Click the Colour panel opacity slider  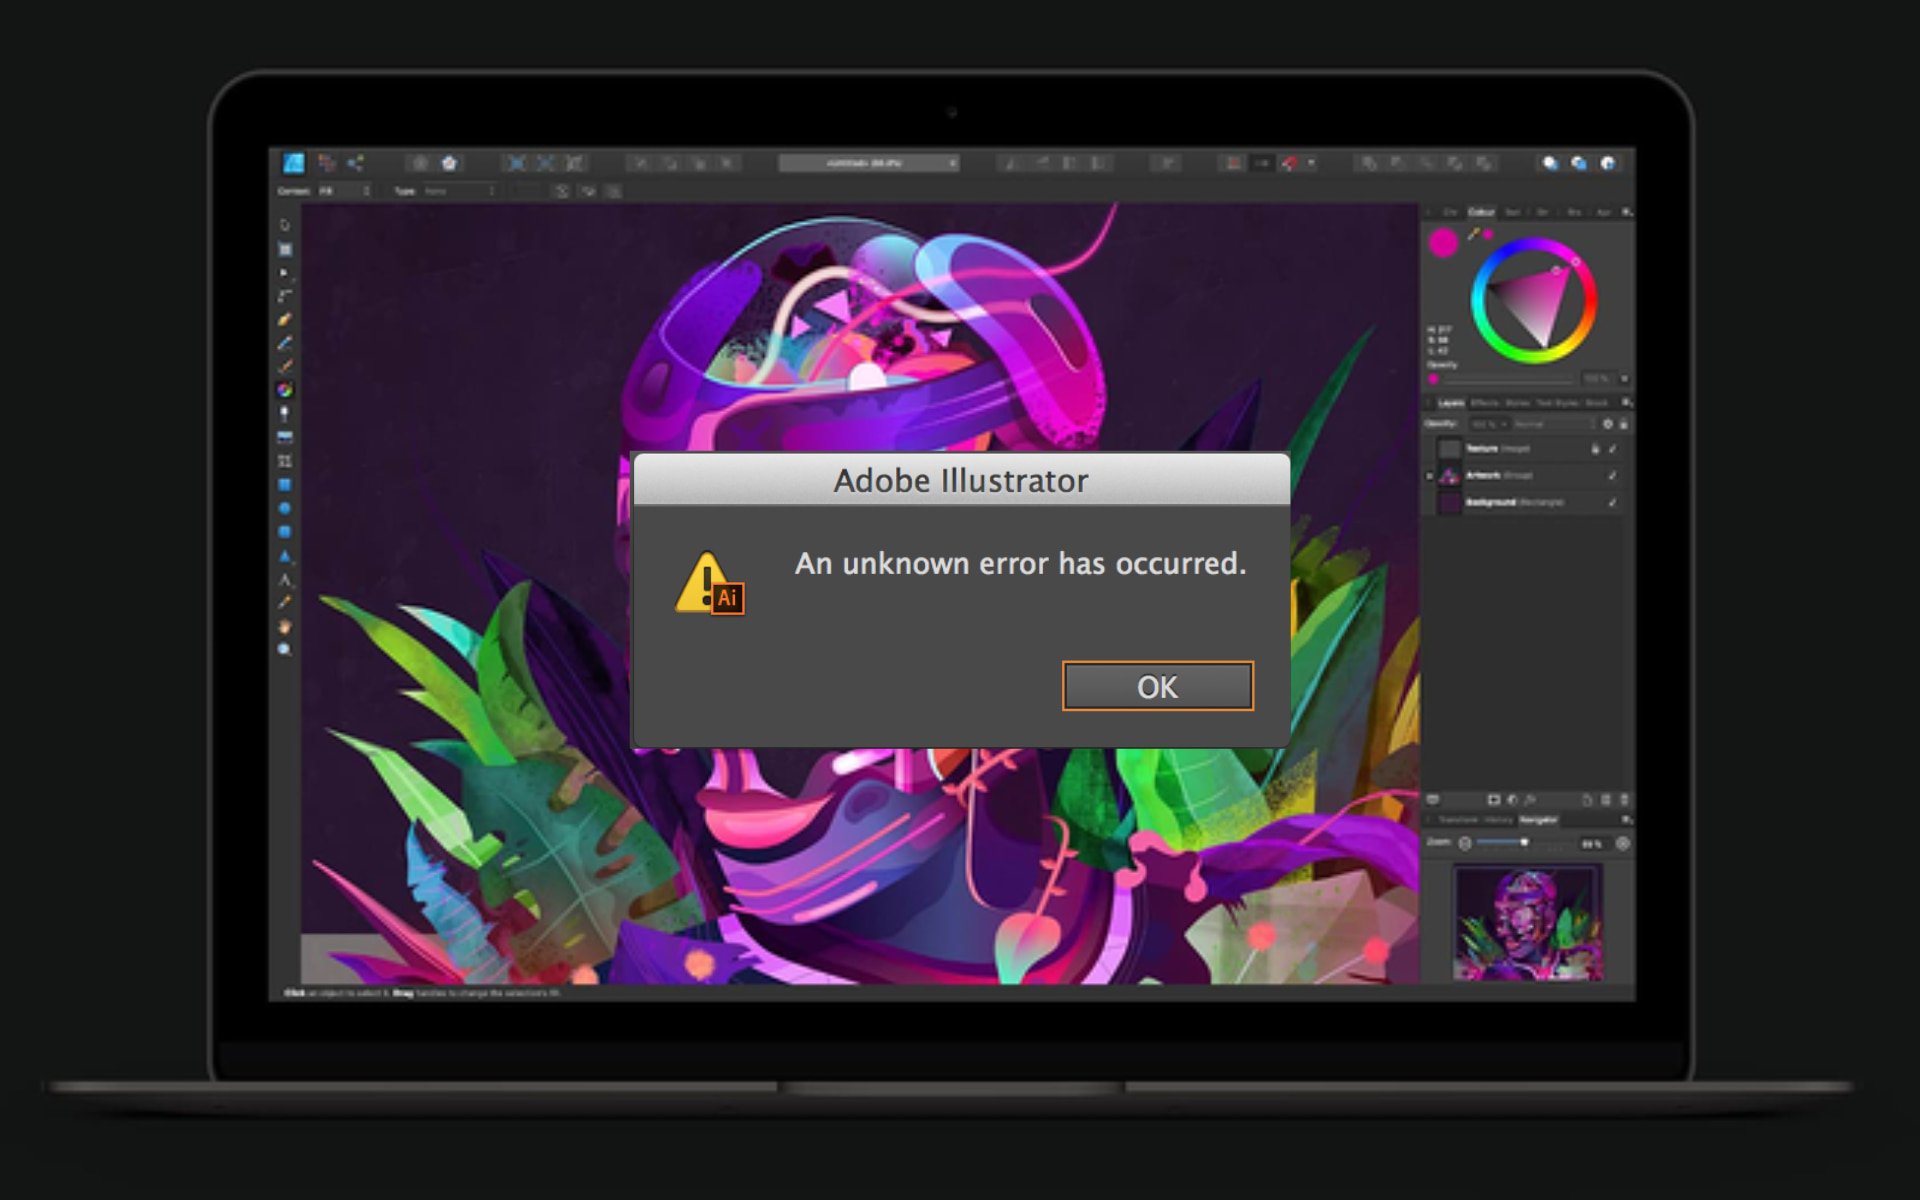click(x=1508, y=383)
